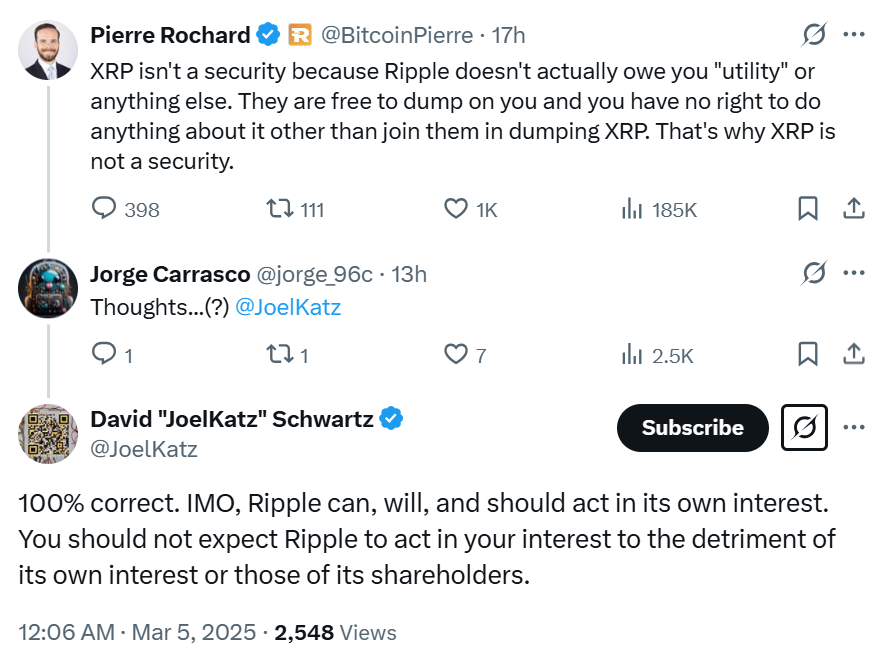The width and height of the screenshot is (891, 658).
Task: Open more options on Pierre's tweet
Action: pyautogui.click(x=855, y=33)
